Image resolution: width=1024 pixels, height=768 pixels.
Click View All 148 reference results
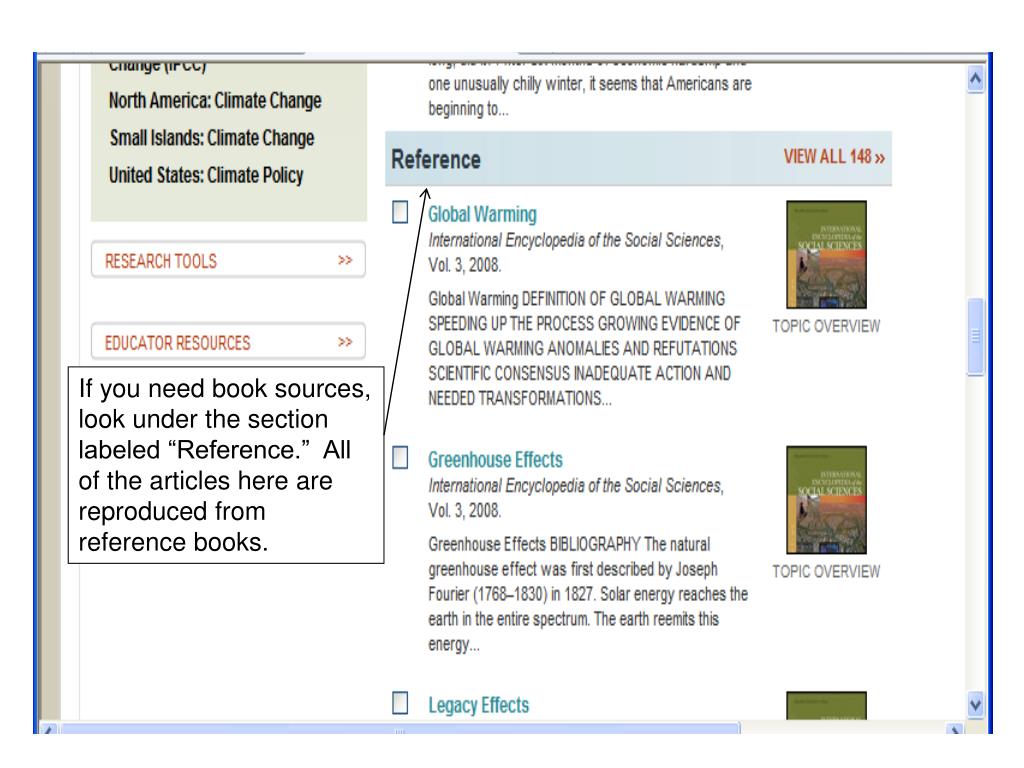(834, 157)
